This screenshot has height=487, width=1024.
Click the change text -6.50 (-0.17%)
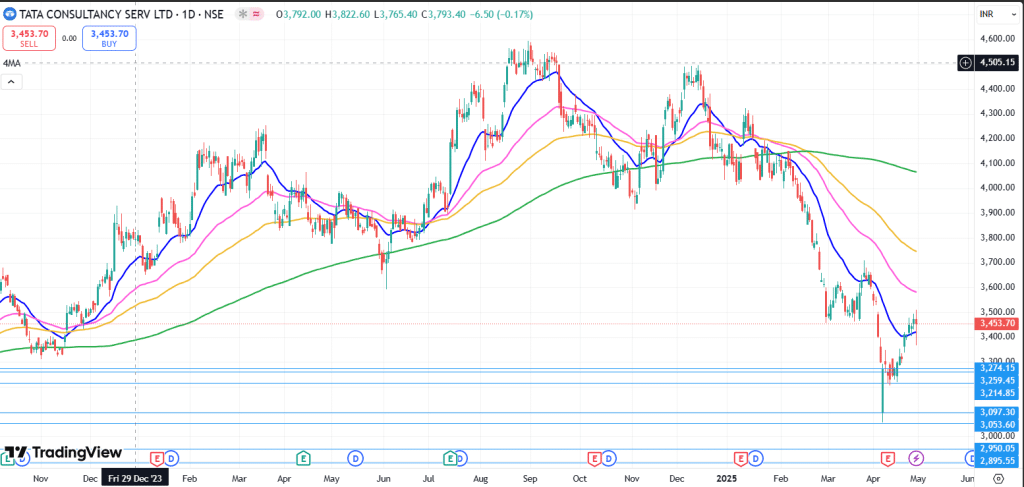[502, 14]
